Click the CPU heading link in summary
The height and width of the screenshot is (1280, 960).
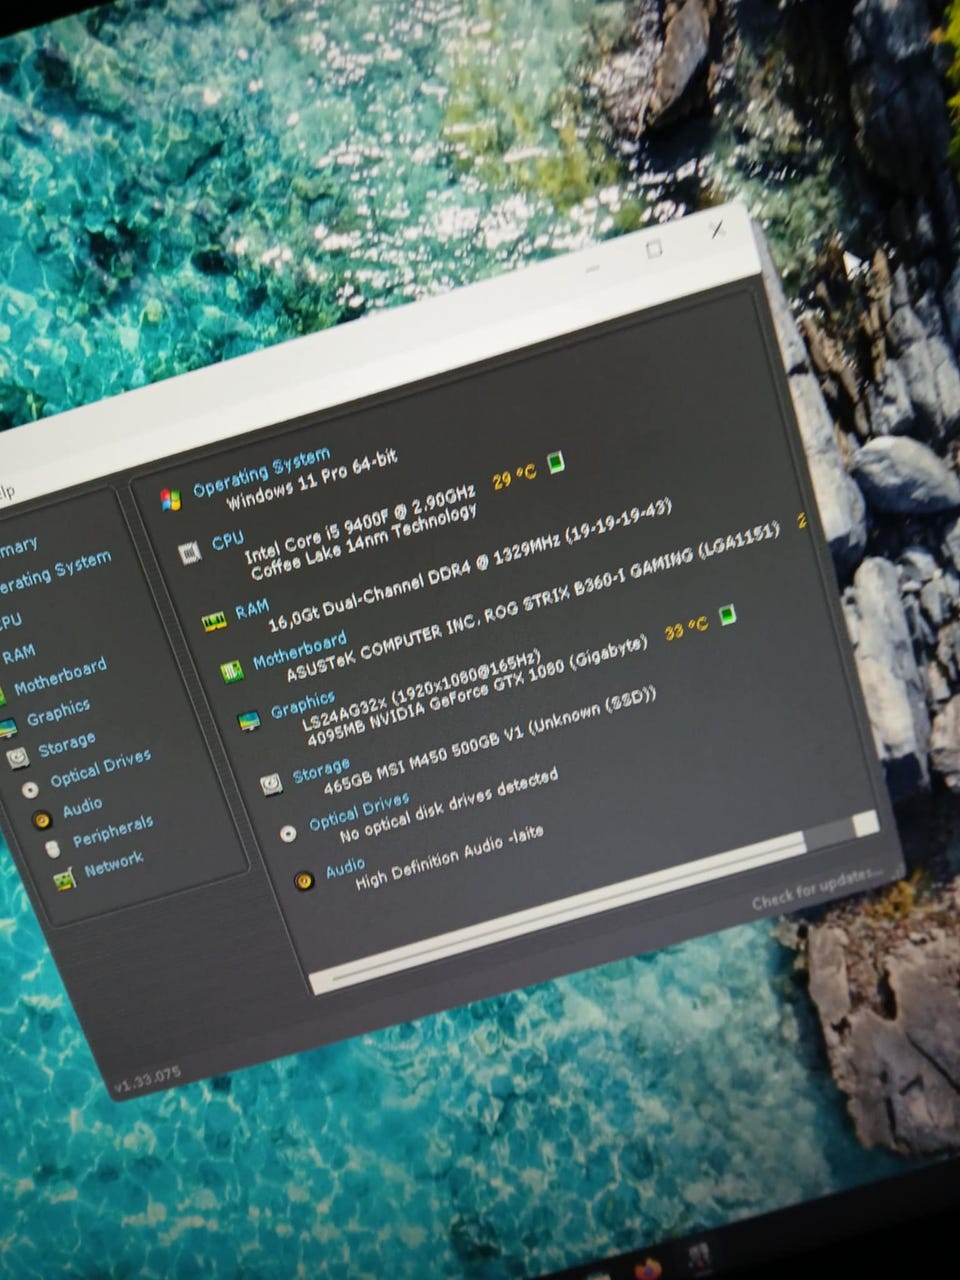[227, 542]
